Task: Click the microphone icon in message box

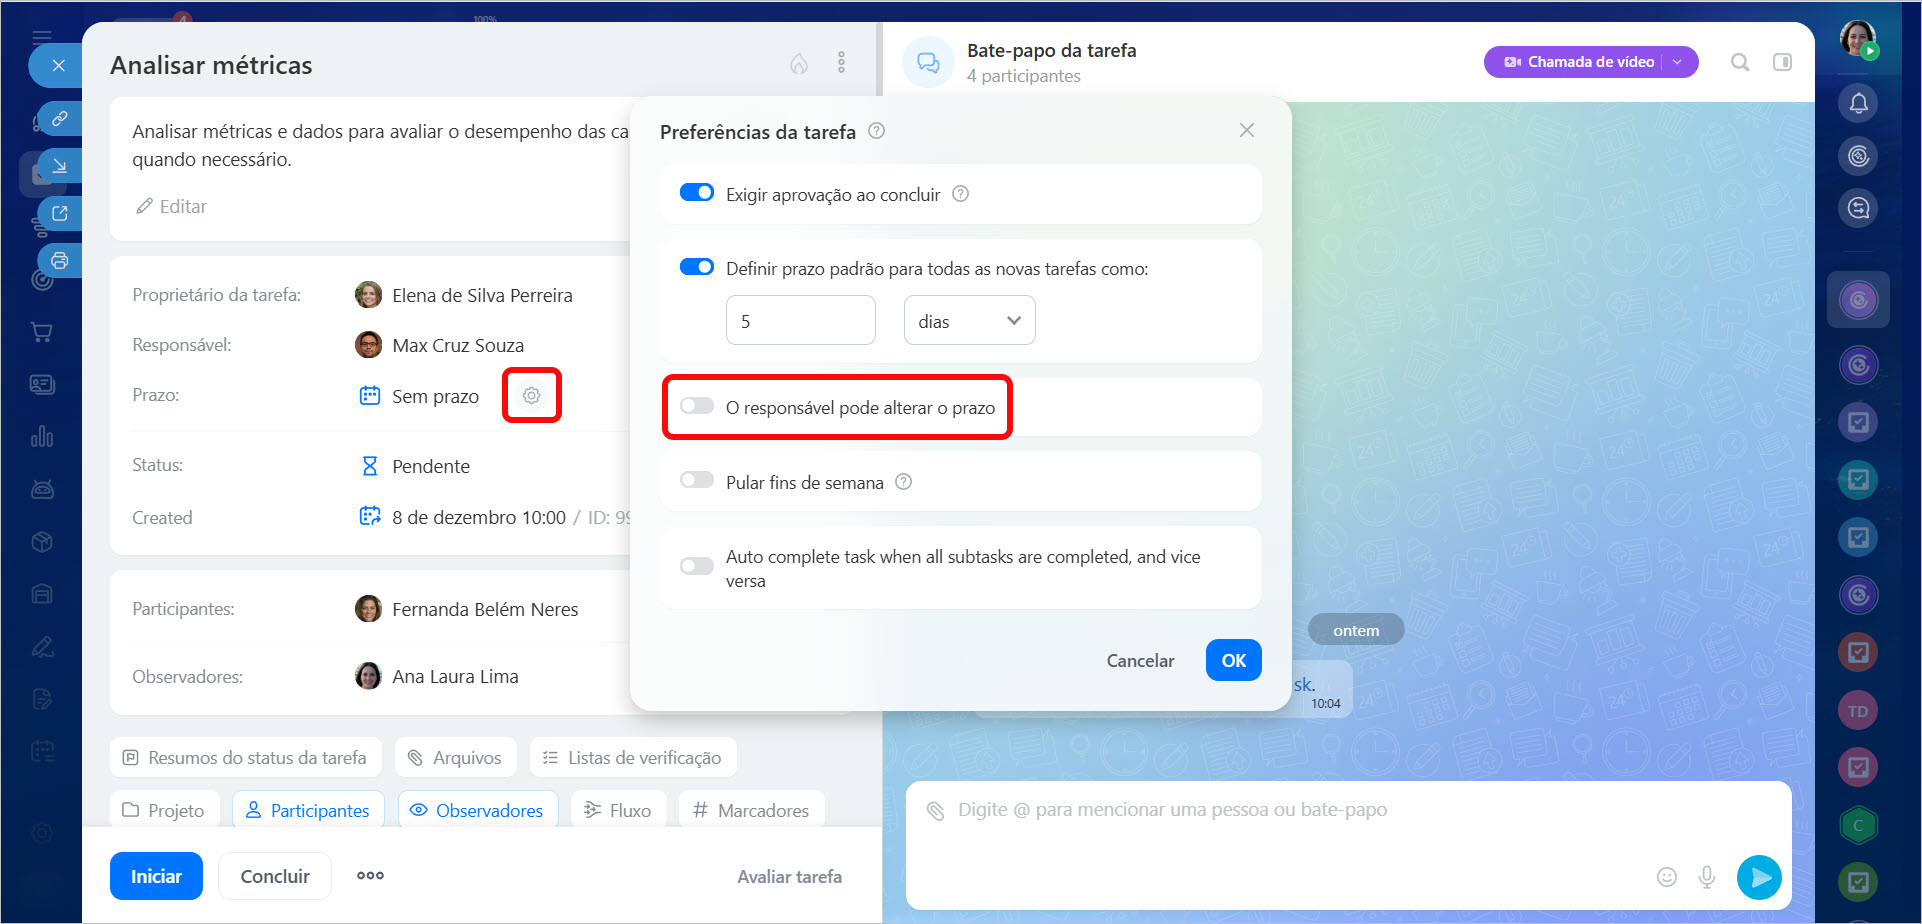Action: [1706, 877]
